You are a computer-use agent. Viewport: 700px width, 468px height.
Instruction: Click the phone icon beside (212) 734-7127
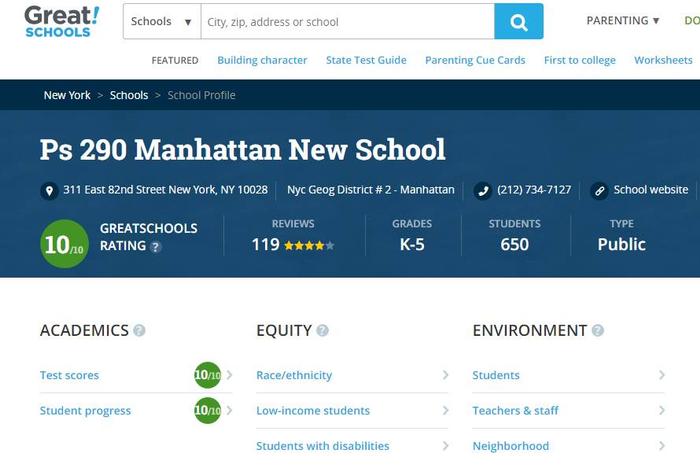483,191
